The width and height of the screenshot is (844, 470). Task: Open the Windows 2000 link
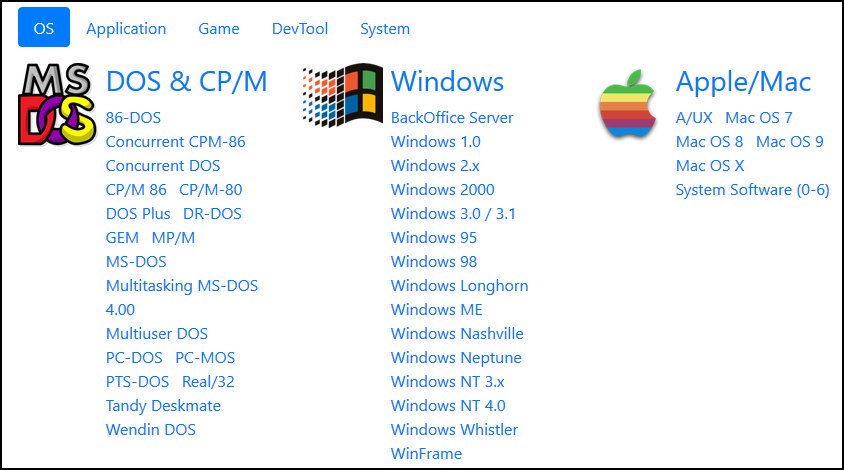tap(442, 190)
